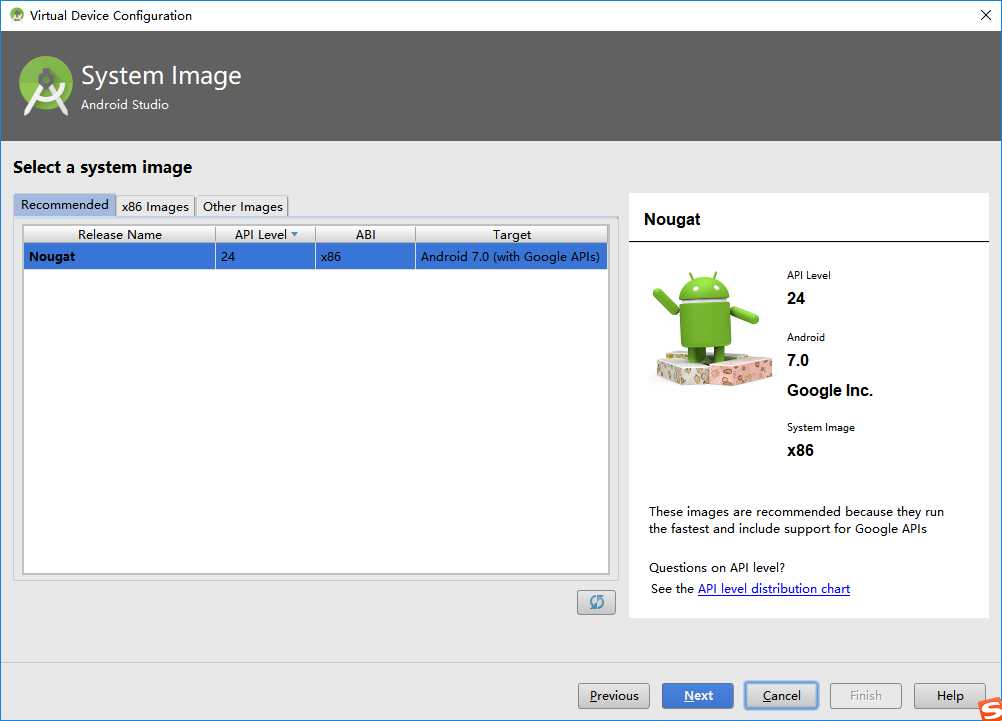Open the x86 Images tab
This screenshot has height=721, width=1002.
[x=155, y=206]
